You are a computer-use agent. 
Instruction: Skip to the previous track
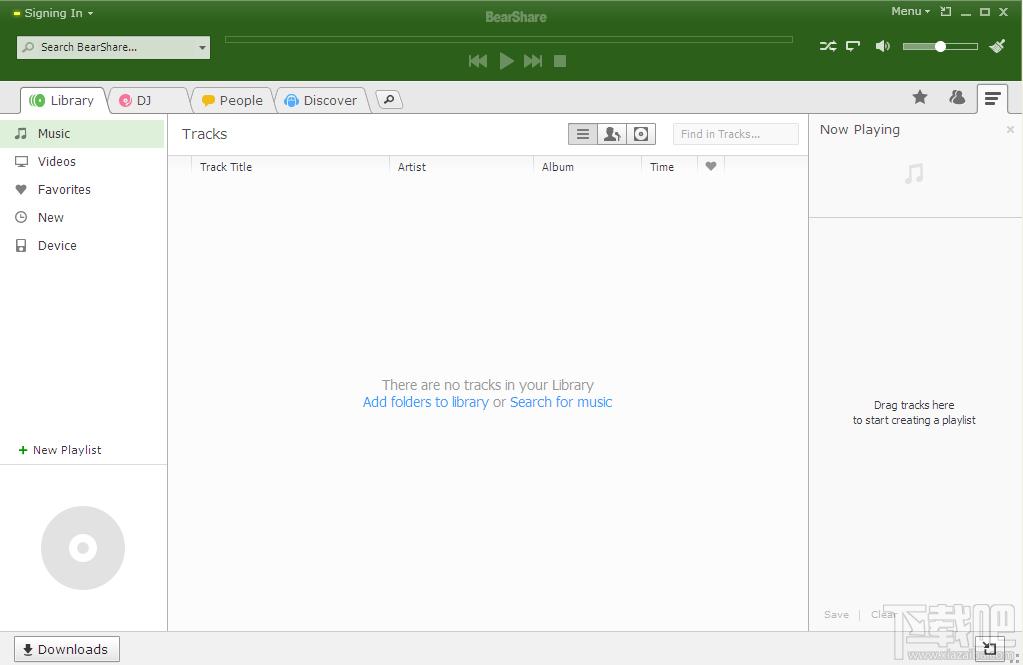(478, 61)
